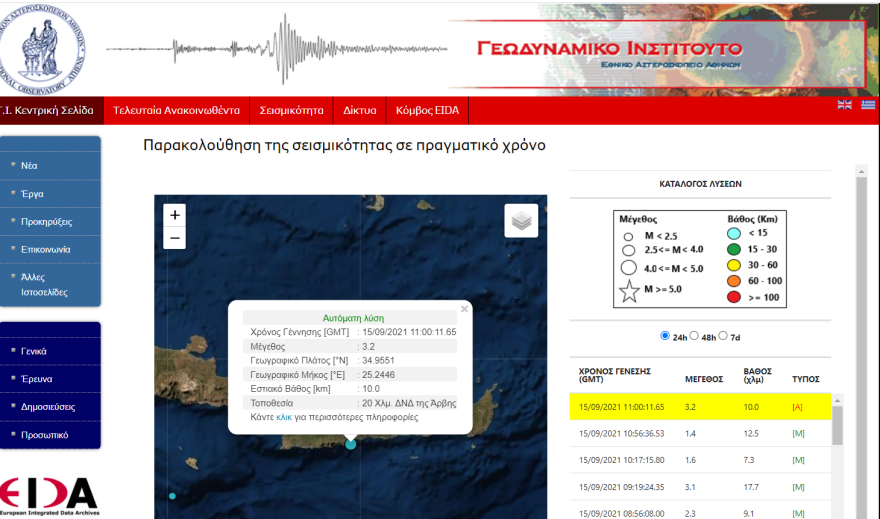
Task: Click the κλικ link for more information
Action: pos(284,417)
